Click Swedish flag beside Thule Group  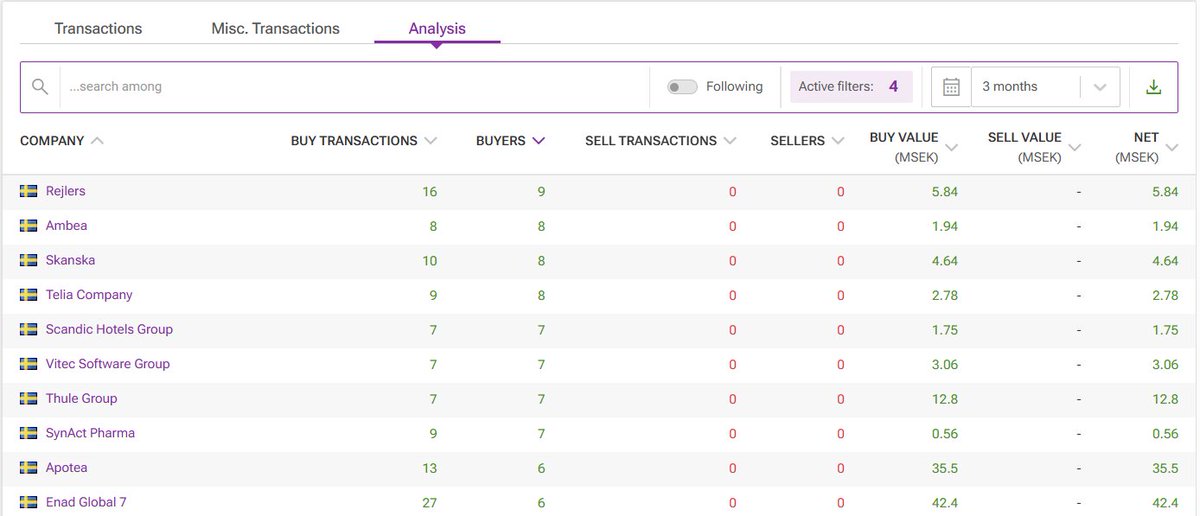tap(29, 398)
